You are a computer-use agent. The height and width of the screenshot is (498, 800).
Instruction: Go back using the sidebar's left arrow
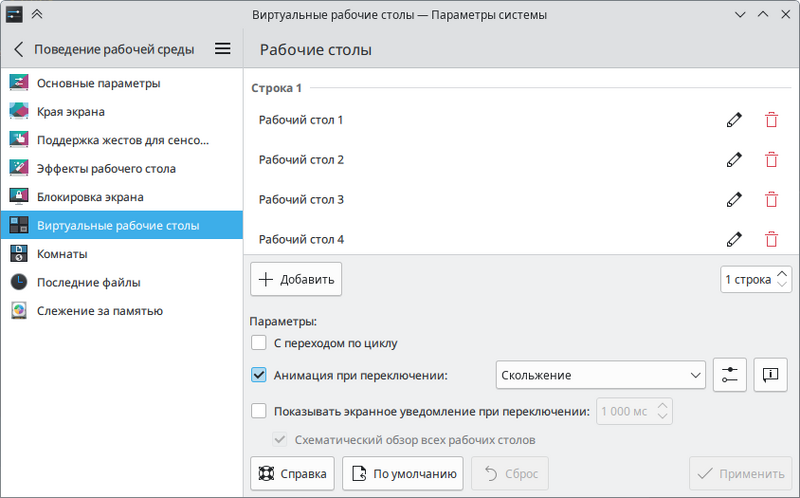click(x=19, y=49)
